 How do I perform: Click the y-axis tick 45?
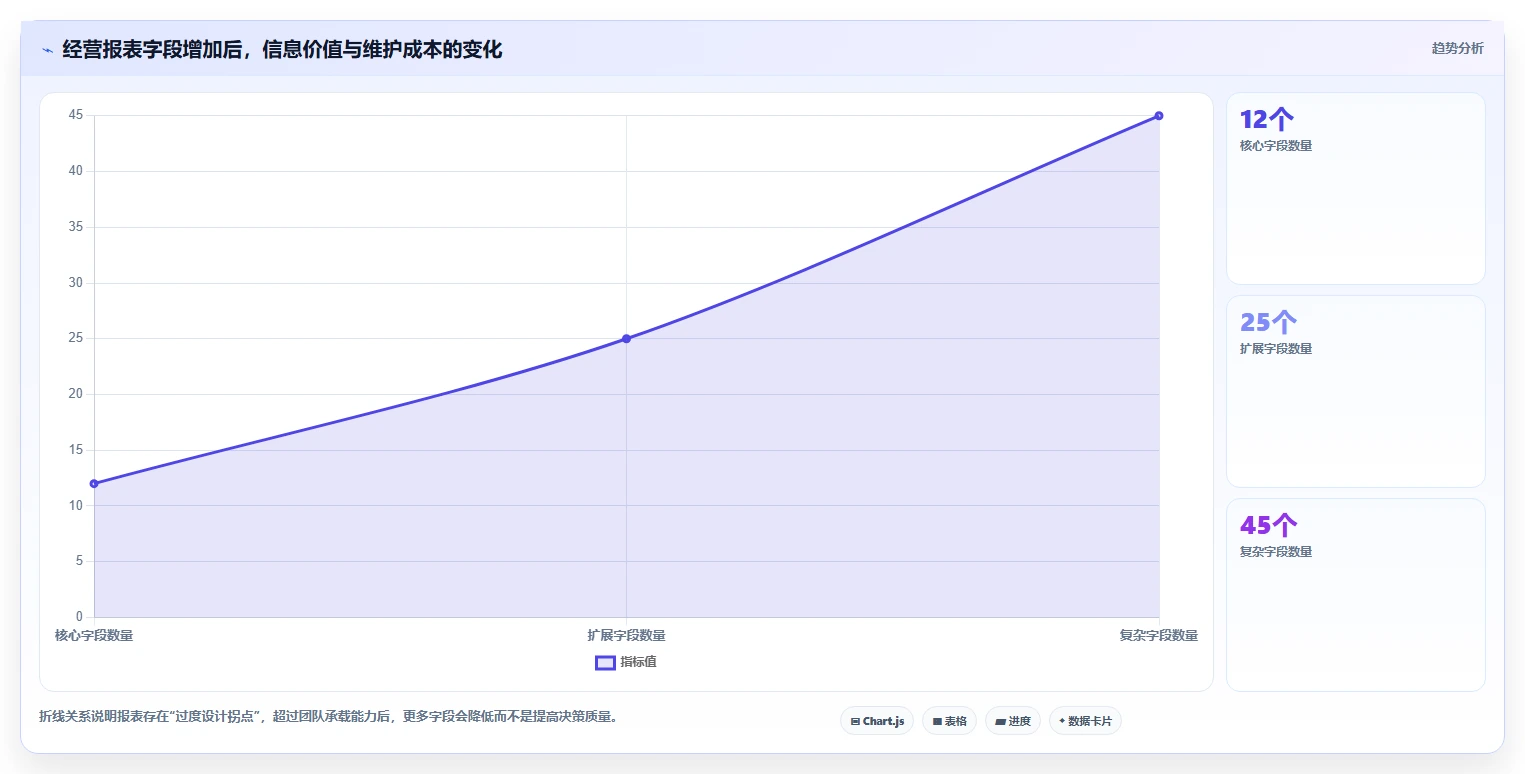[x=75, y=115]
